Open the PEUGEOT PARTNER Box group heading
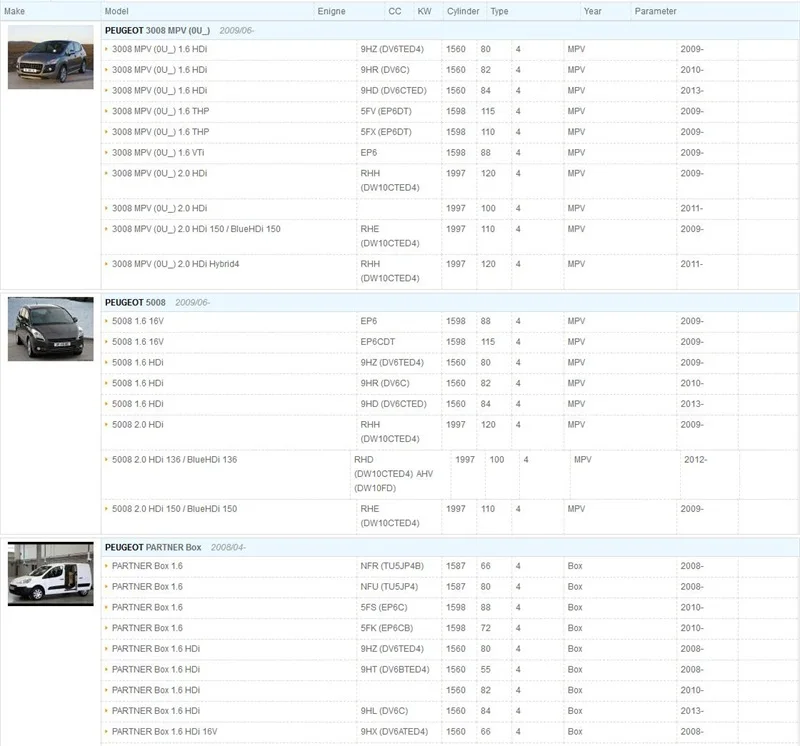Image resolution: width=800 pixels, height=746 pixels. pyautogui.click(x=153, y=548)
